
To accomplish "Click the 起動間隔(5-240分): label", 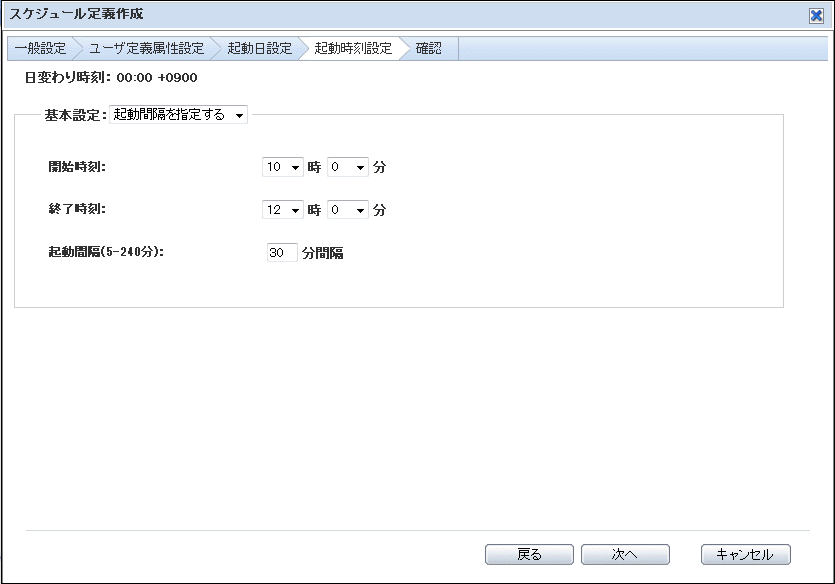I will click(x=106, y=252).
